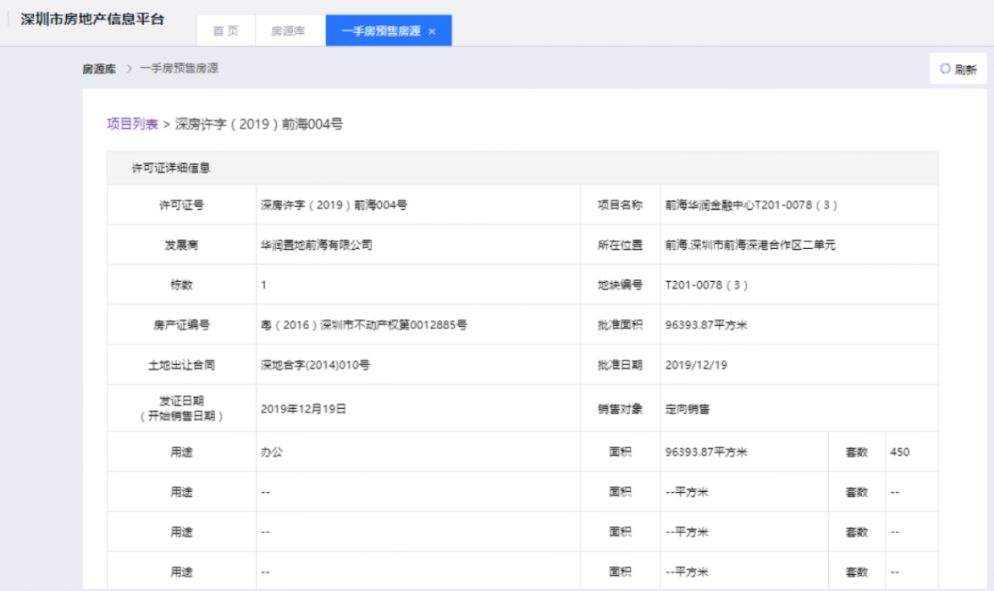Click the property certificate number 粤（2016）深圳市不动产权第0012885号
The height and width of the screenshot is (591, 994).
364,325
